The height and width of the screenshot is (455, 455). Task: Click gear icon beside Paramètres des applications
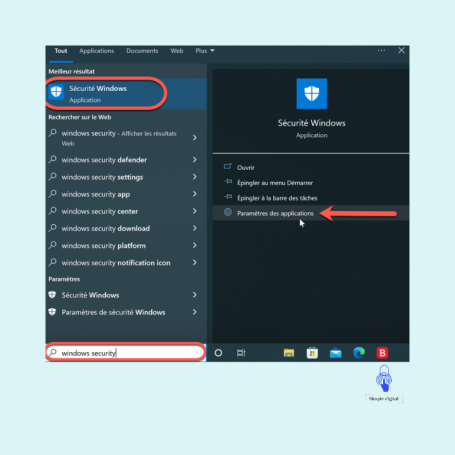228,212
